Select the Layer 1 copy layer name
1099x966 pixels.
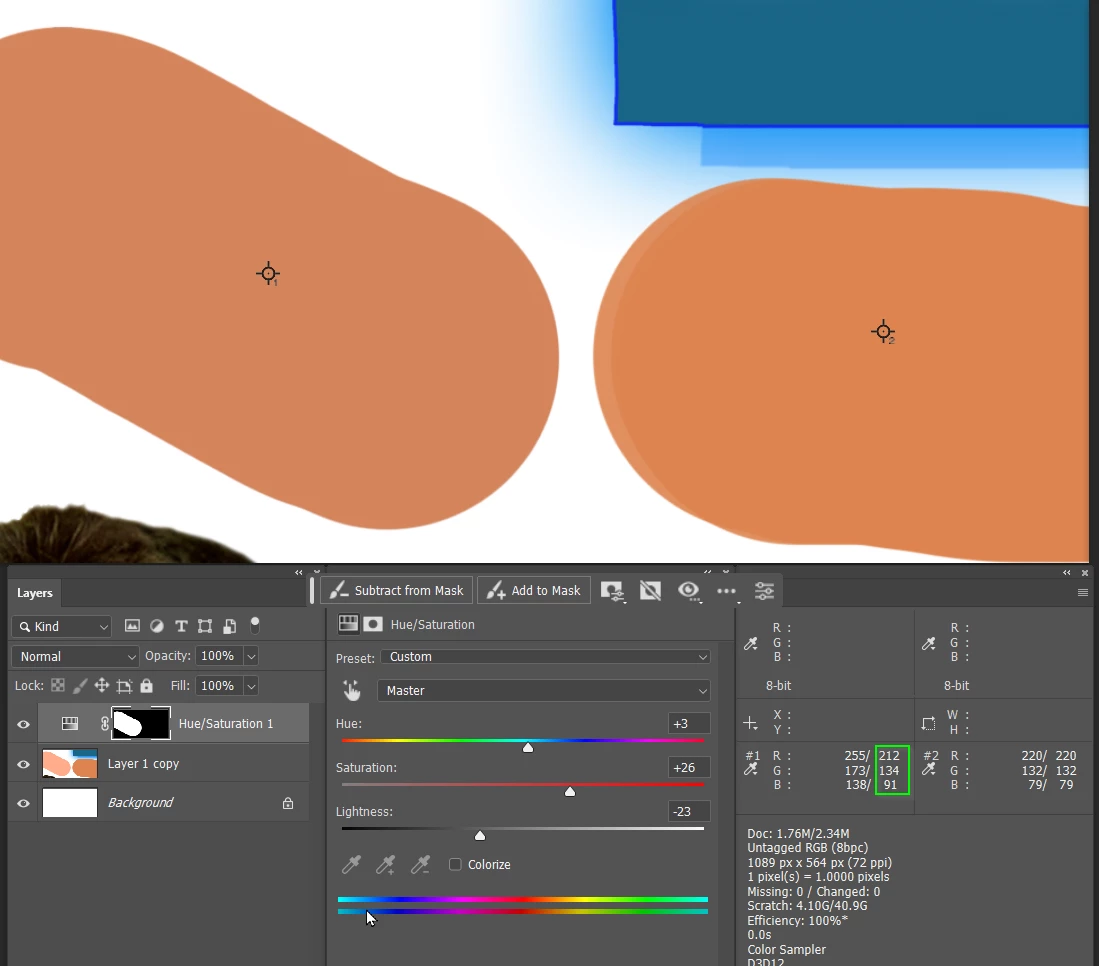click(x=143, y=763)
